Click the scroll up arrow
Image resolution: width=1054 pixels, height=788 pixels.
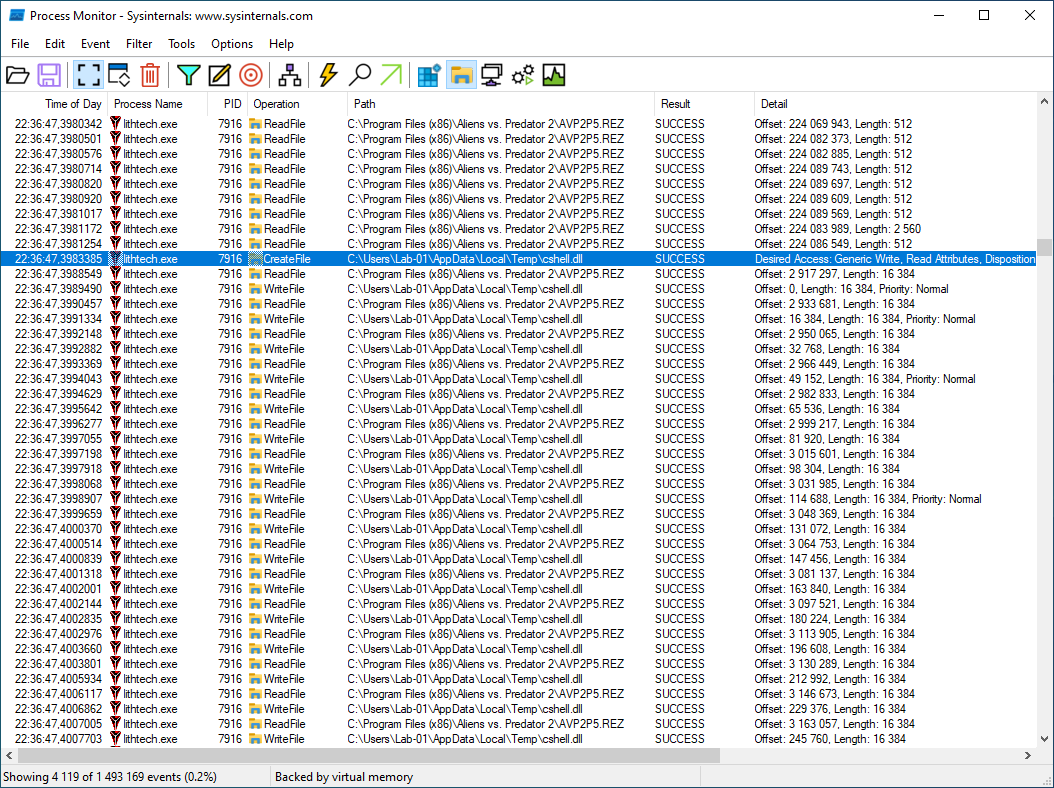[1044, 102]
